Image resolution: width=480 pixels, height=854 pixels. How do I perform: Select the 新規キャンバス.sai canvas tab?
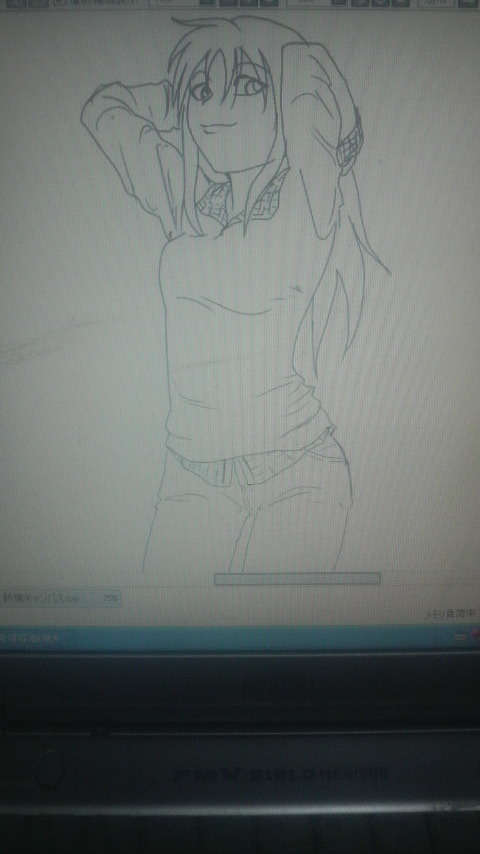click(x=41, y=598)
